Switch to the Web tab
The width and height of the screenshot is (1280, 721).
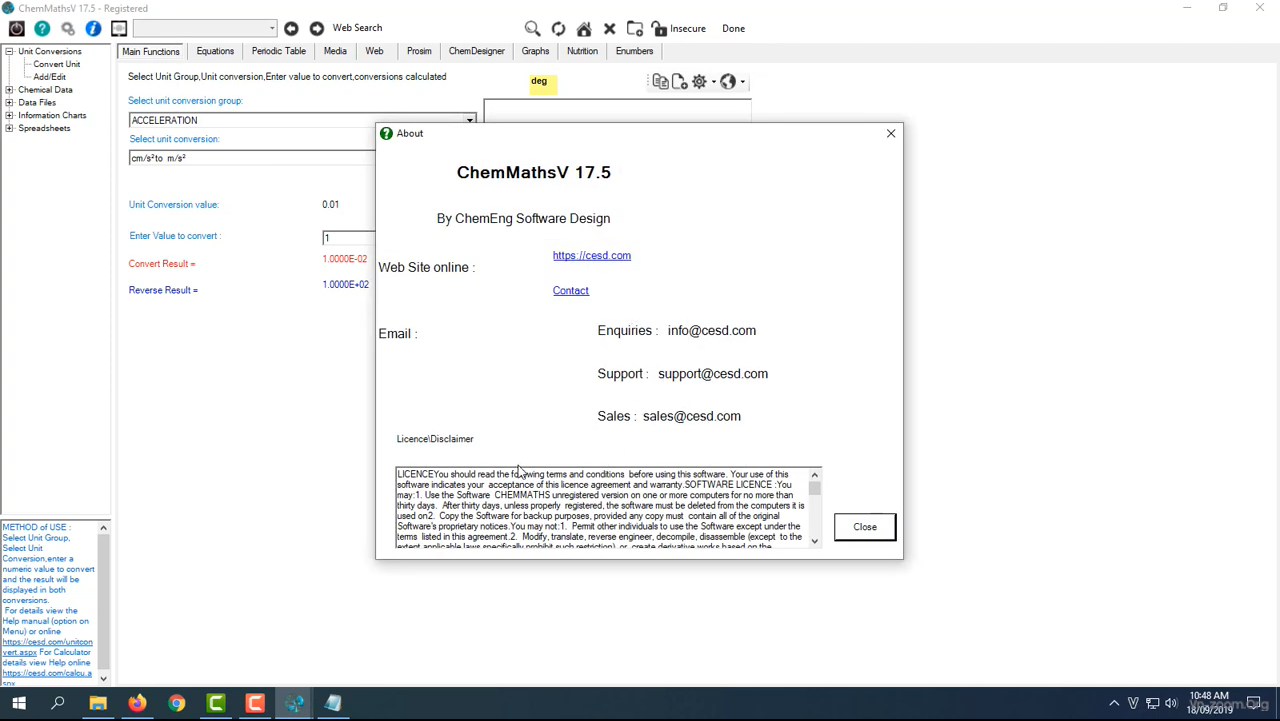click(374, 51)
